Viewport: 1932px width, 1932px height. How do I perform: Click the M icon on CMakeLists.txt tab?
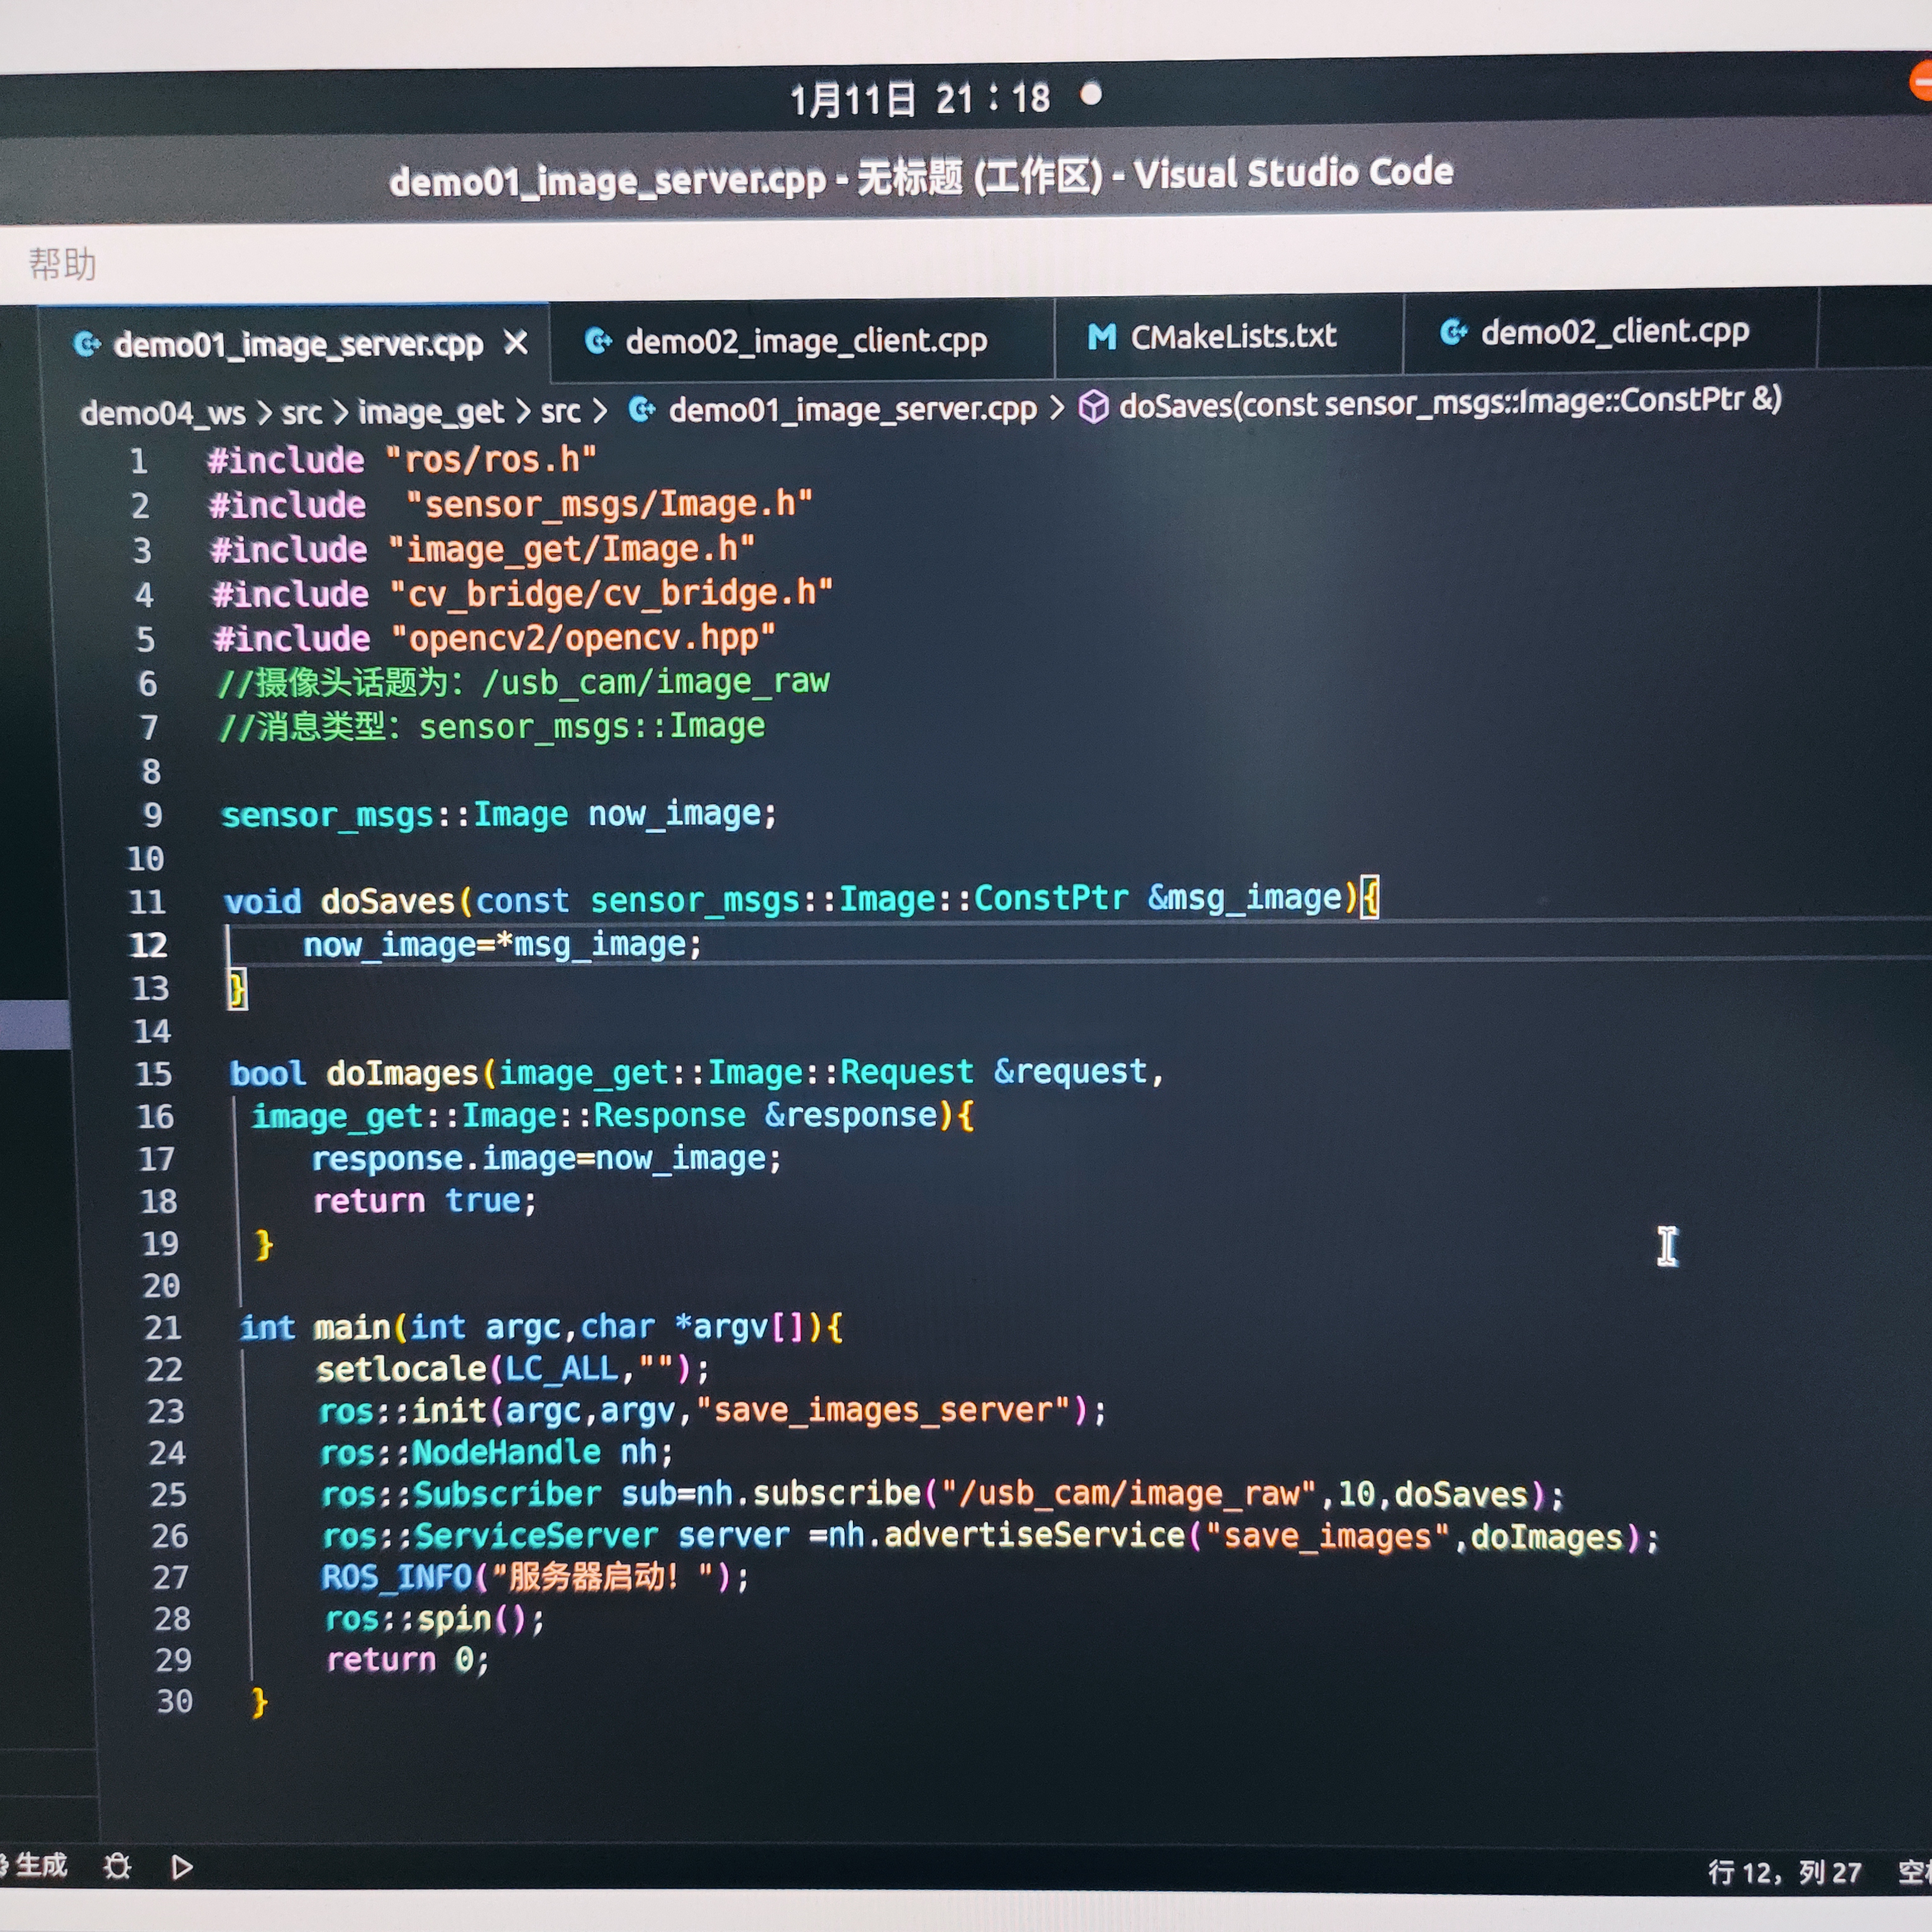[1101, 337]
